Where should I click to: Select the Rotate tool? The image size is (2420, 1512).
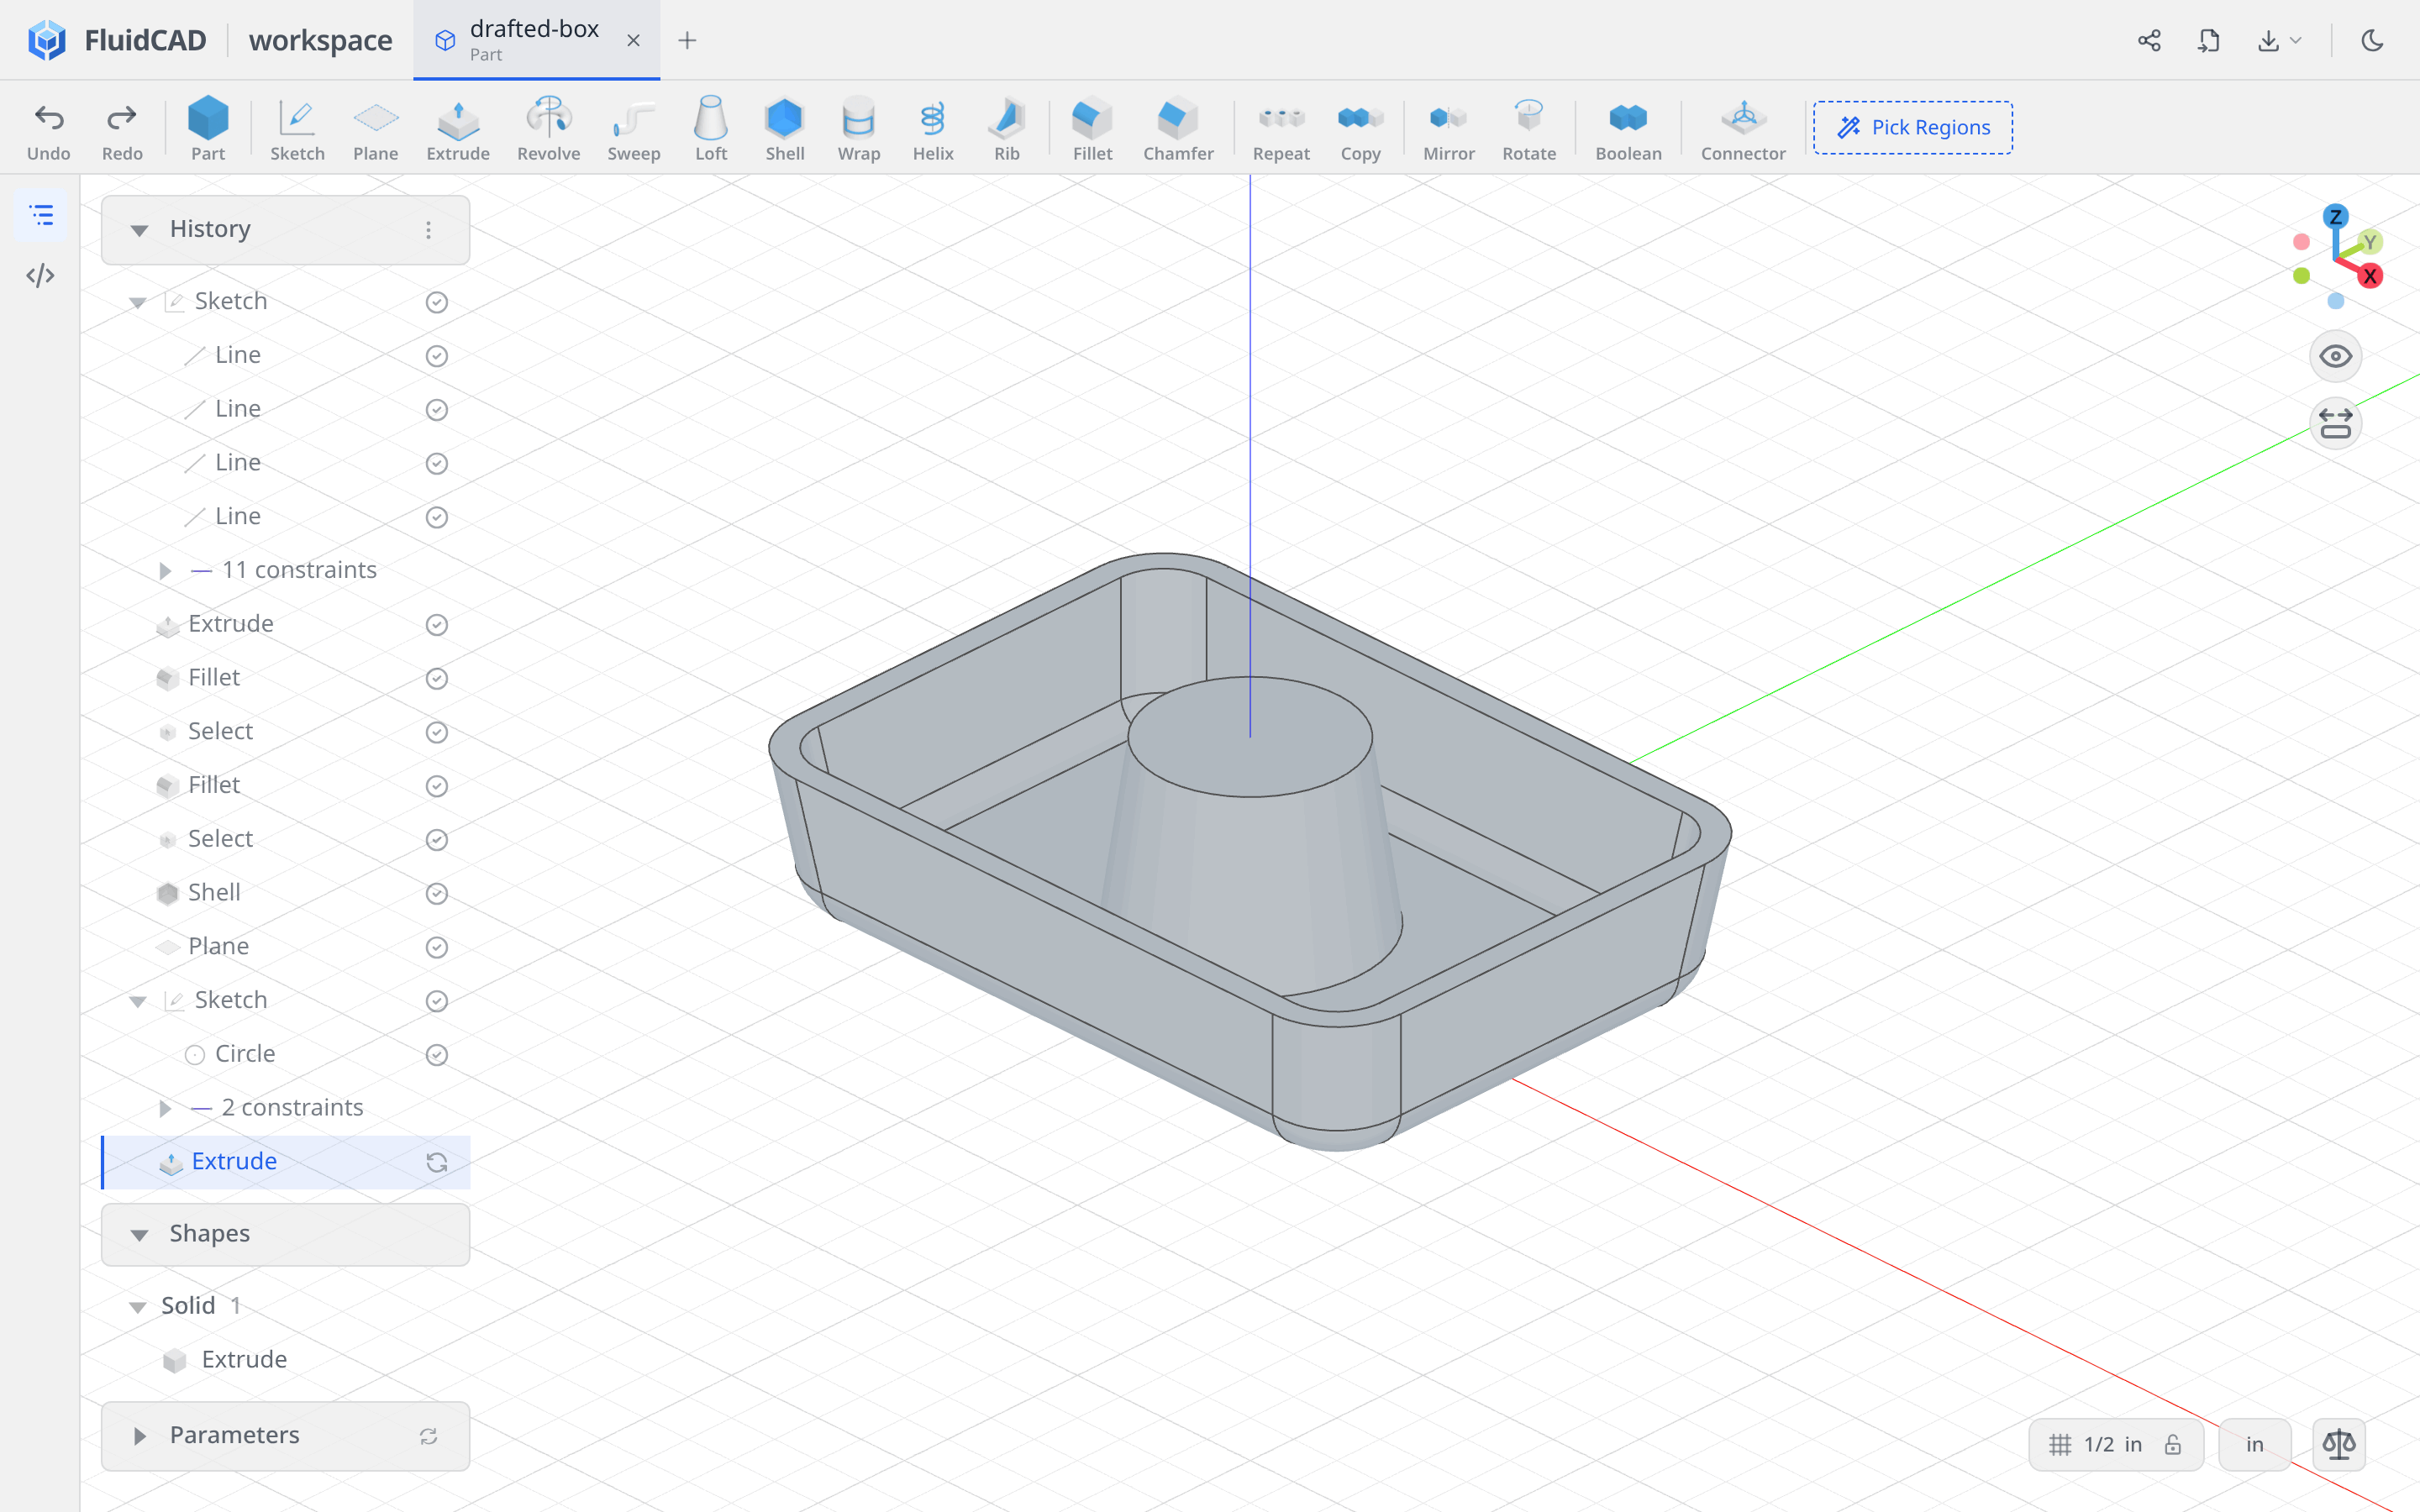[1529, 129]
